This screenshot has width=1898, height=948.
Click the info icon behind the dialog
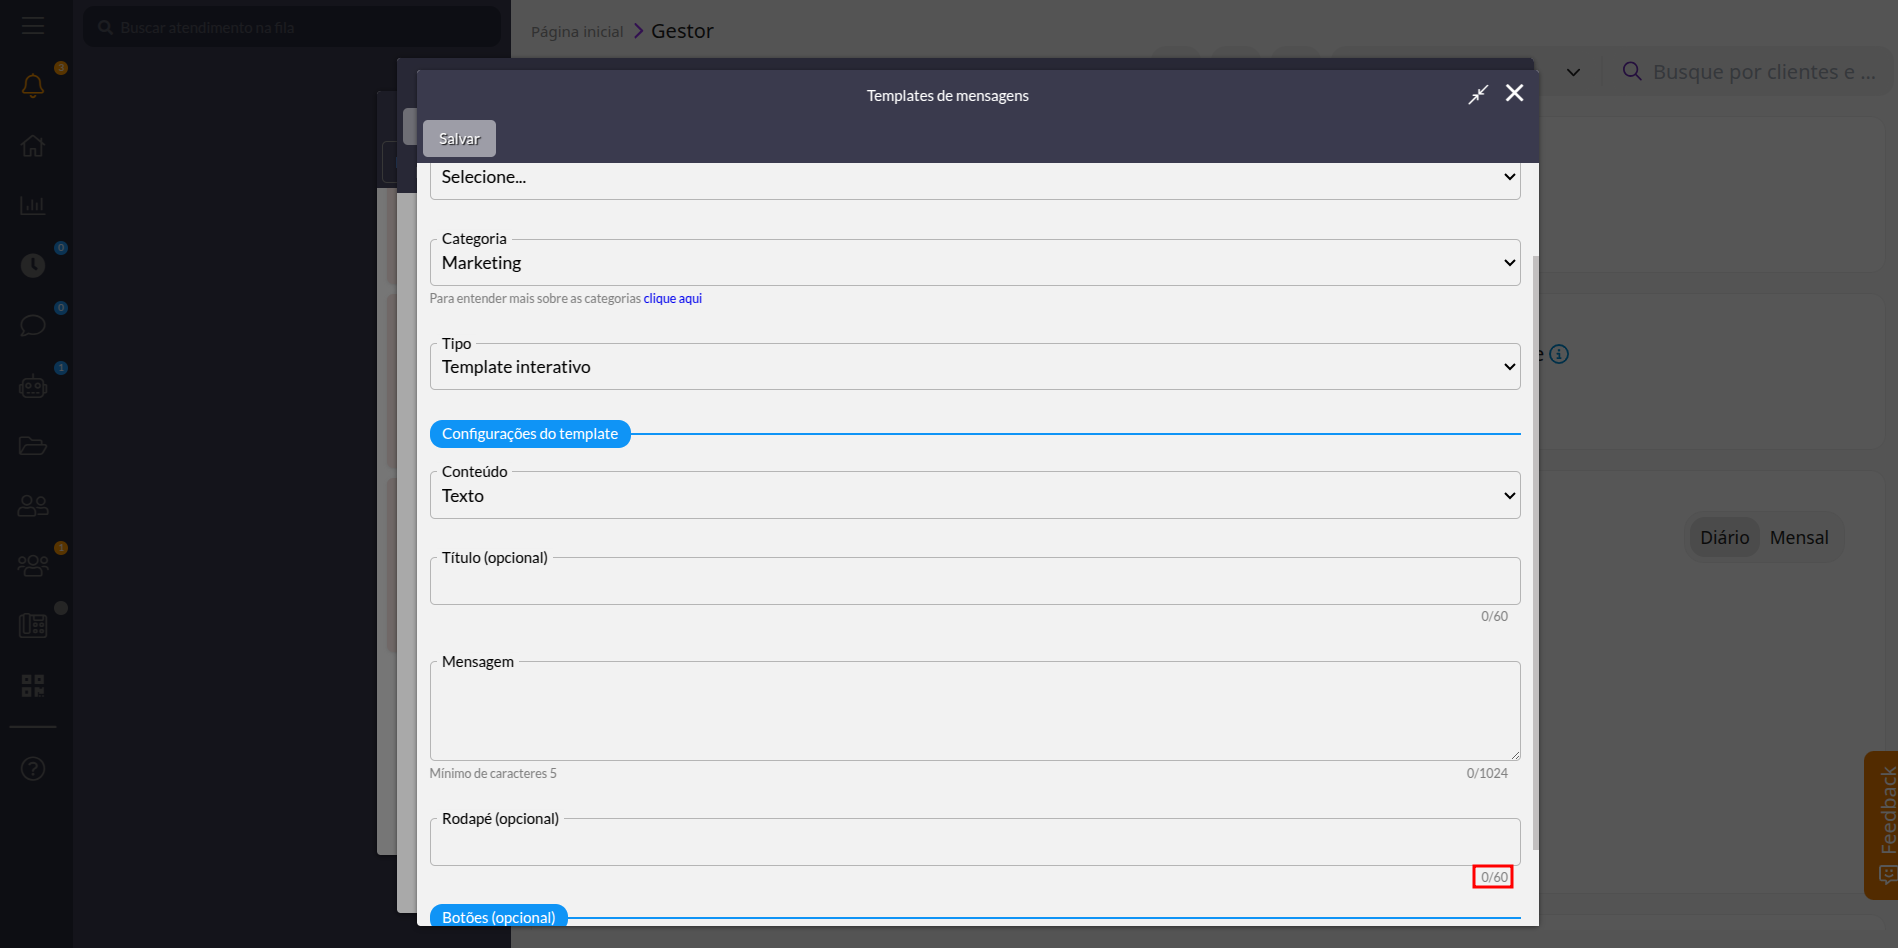[x=1559, y=354]
